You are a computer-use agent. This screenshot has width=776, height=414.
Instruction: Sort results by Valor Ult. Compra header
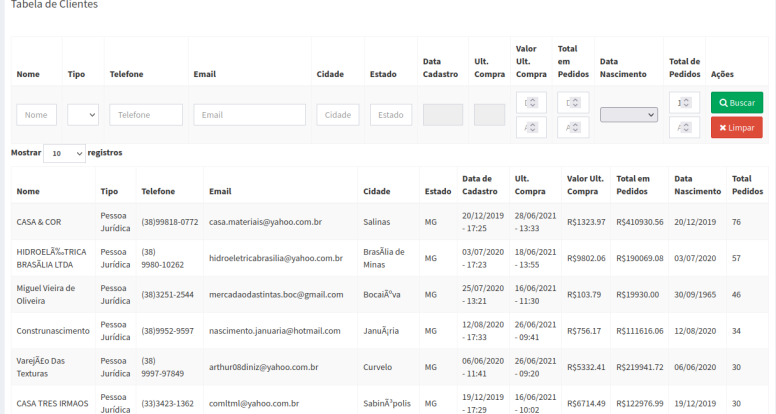pos(585,185)
